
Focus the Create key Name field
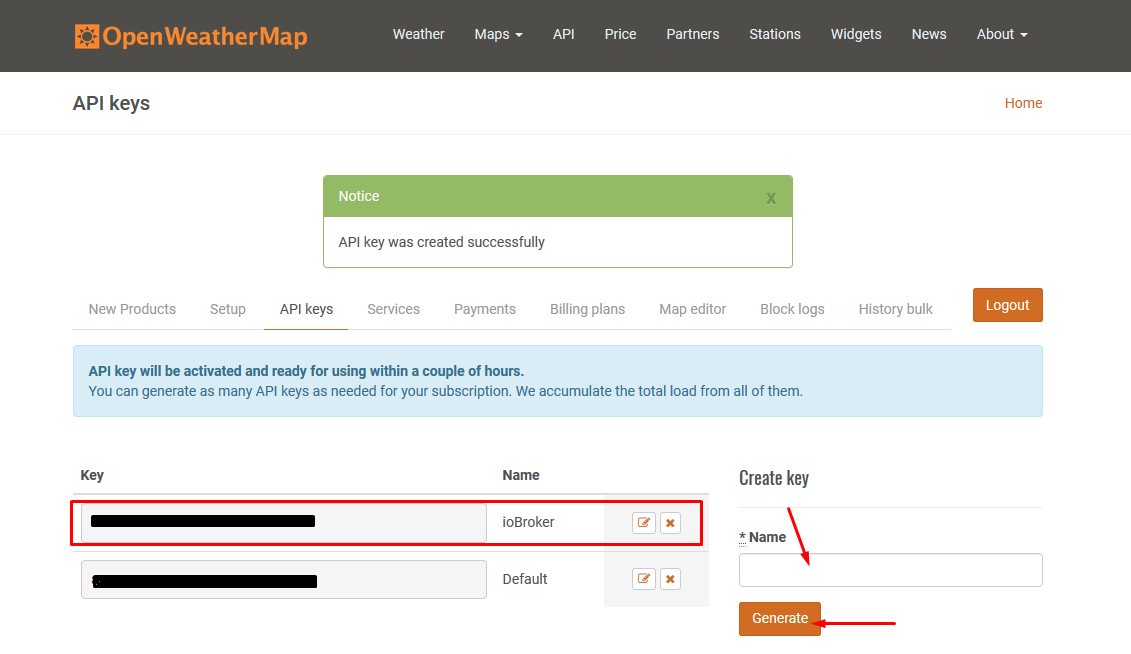890,570
